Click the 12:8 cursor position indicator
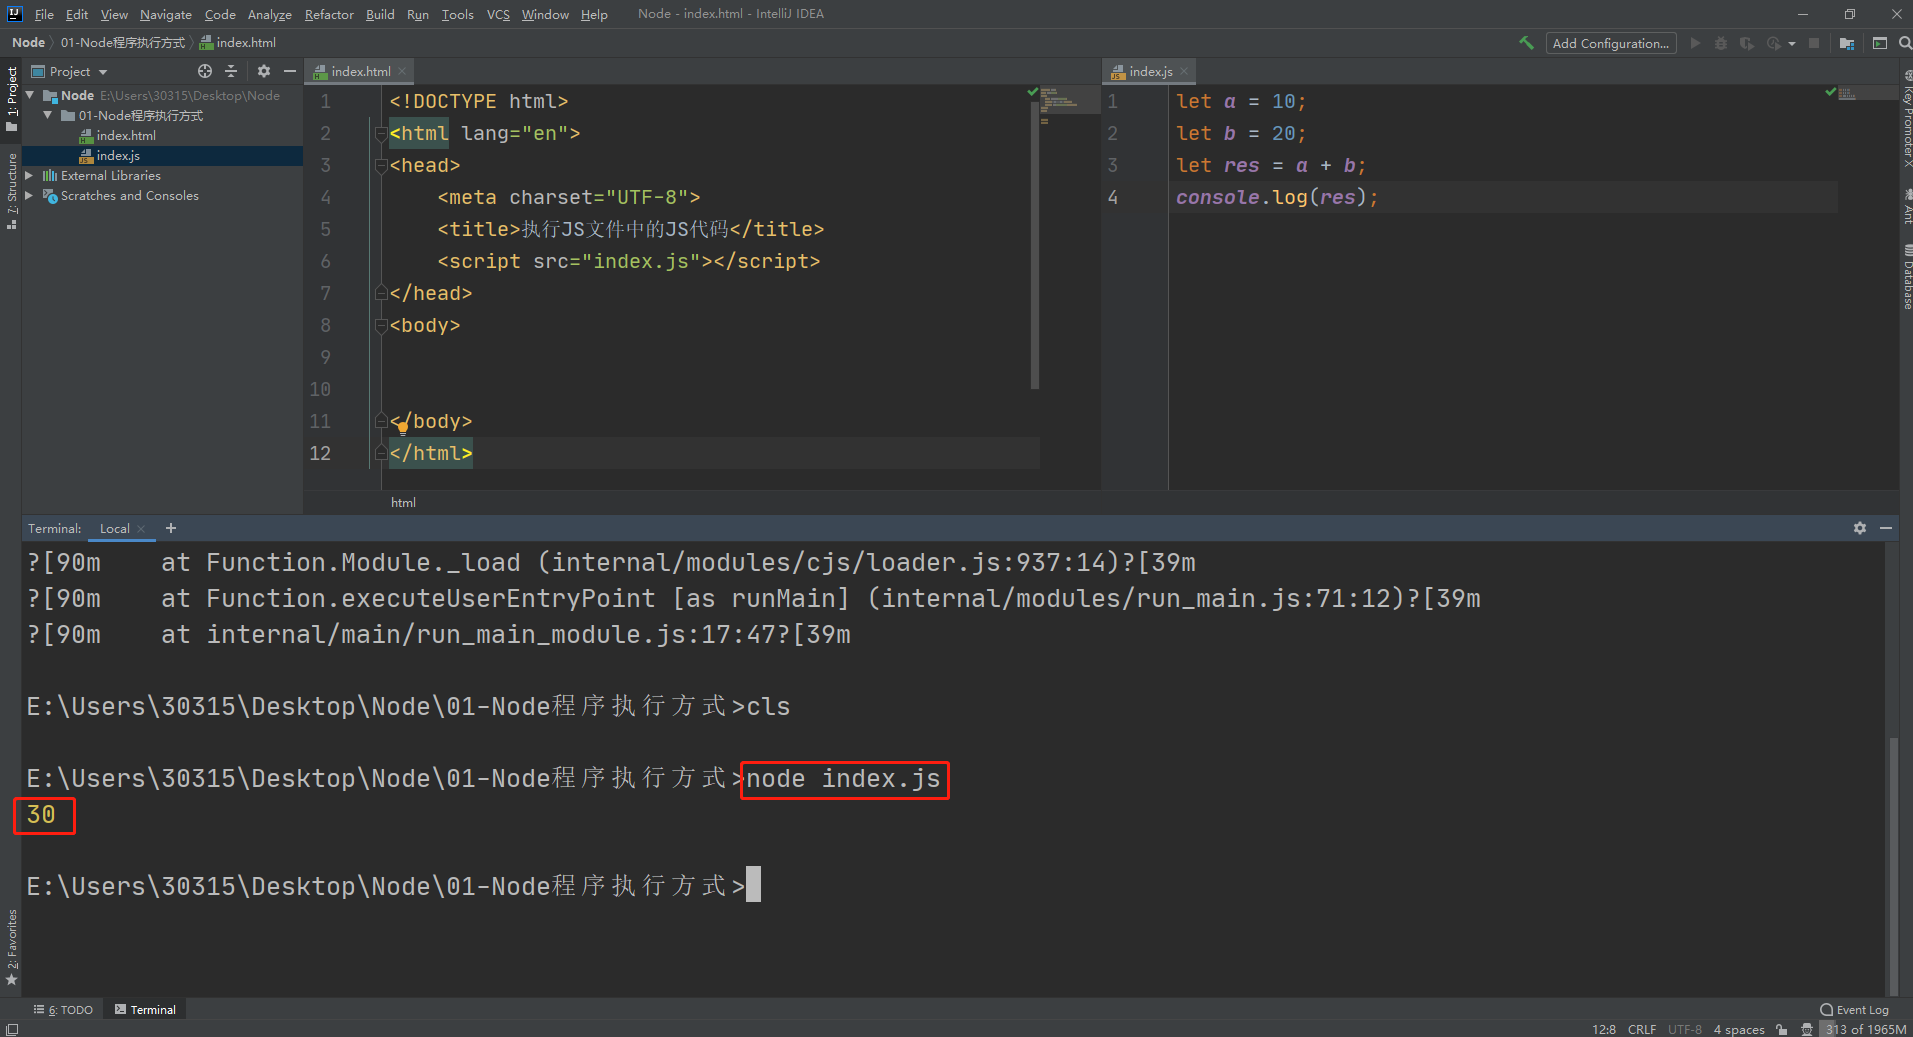Image resolution: width=1913 pixels, height=1037 pixels. [x=1604, y=1029]
